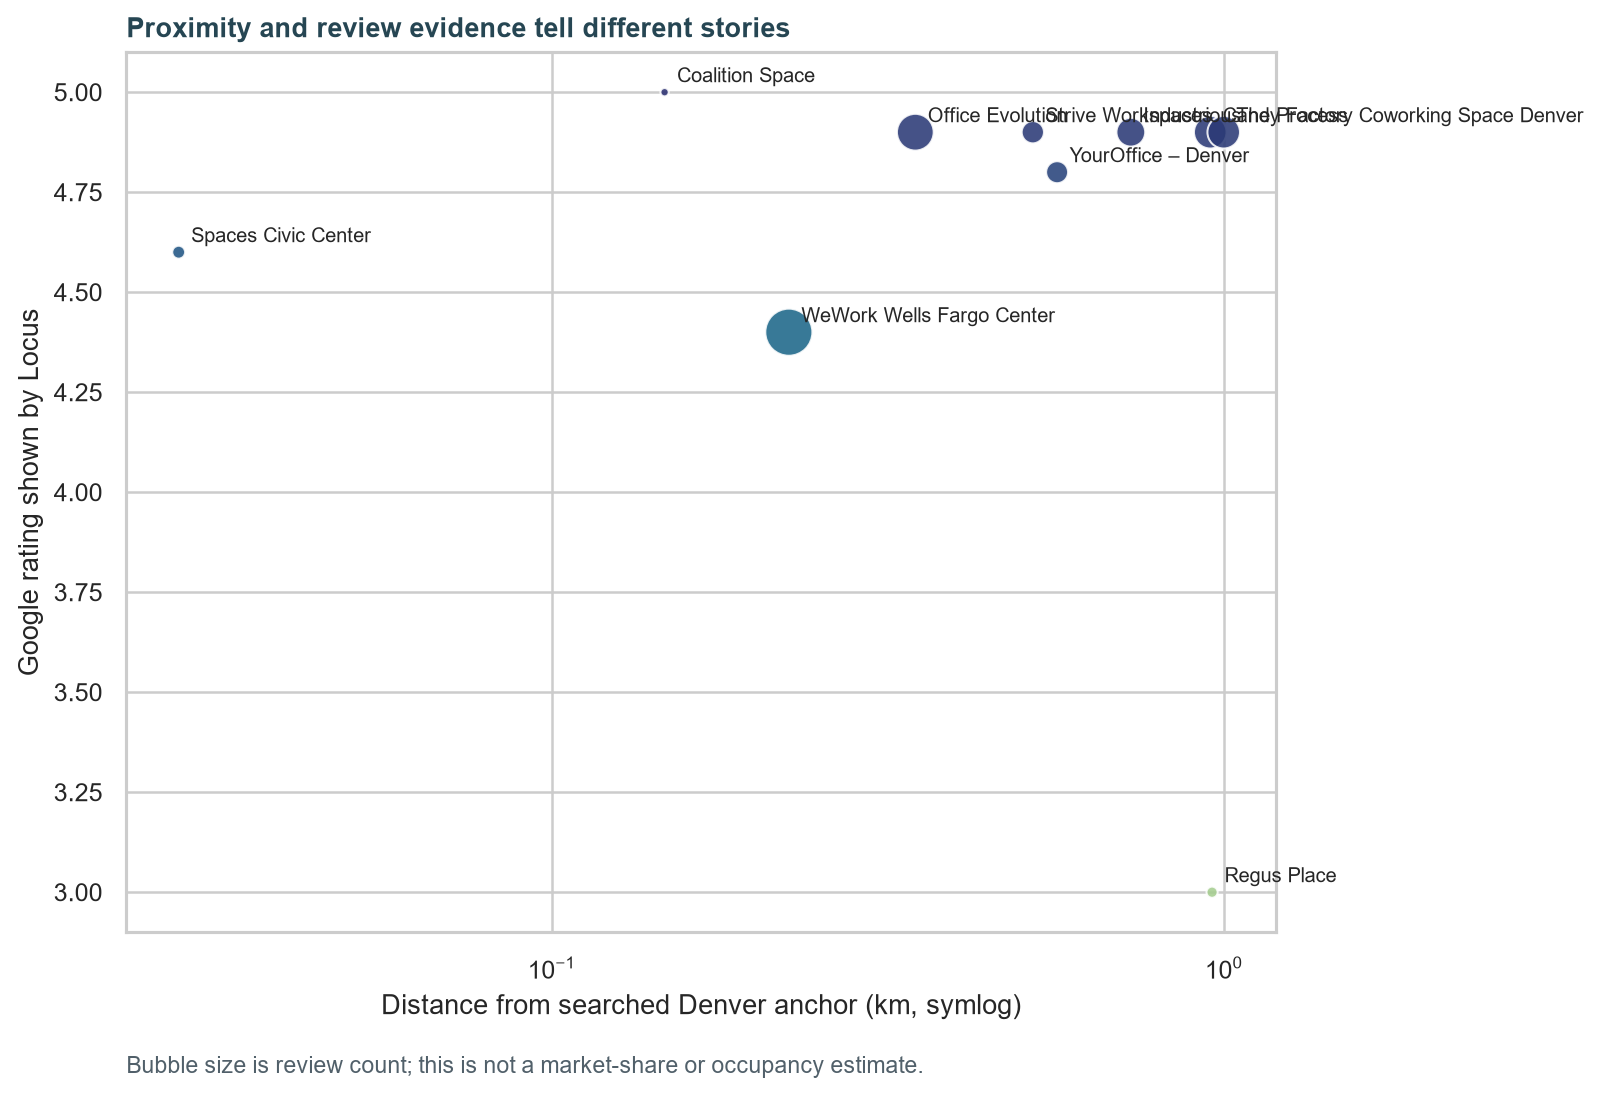The width and height of the screenshot is (1601, 1096).
Task: Click the 10⁻¹ x-axis tick label
Action: click(552, 968)
